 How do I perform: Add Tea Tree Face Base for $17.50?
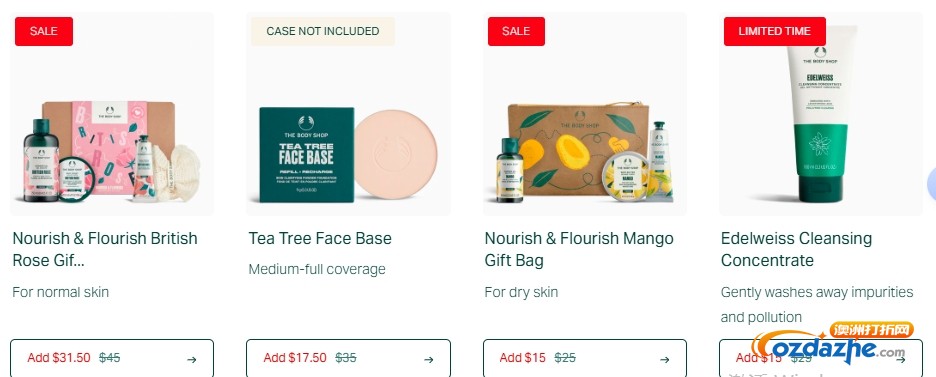[x=348, y=358]
